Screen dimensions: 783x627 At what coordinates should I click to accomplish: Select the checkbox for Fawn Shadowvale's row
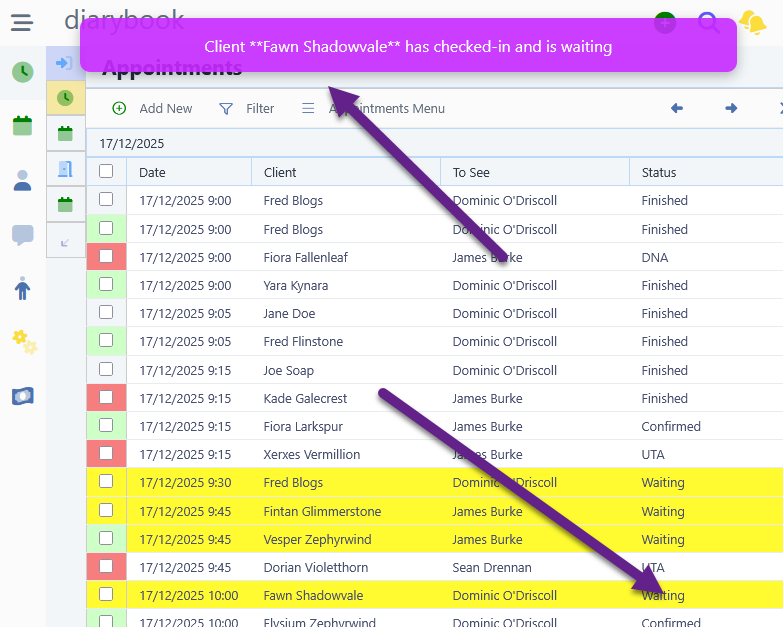point(106,595)
